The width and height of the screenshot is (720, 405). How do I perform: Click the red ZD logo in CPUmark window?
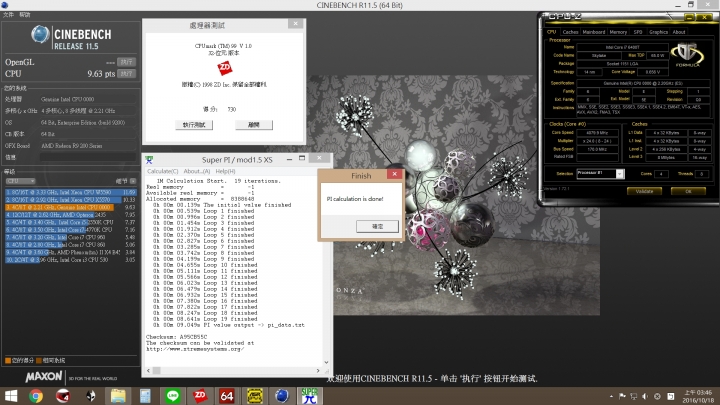pos(225,68)
